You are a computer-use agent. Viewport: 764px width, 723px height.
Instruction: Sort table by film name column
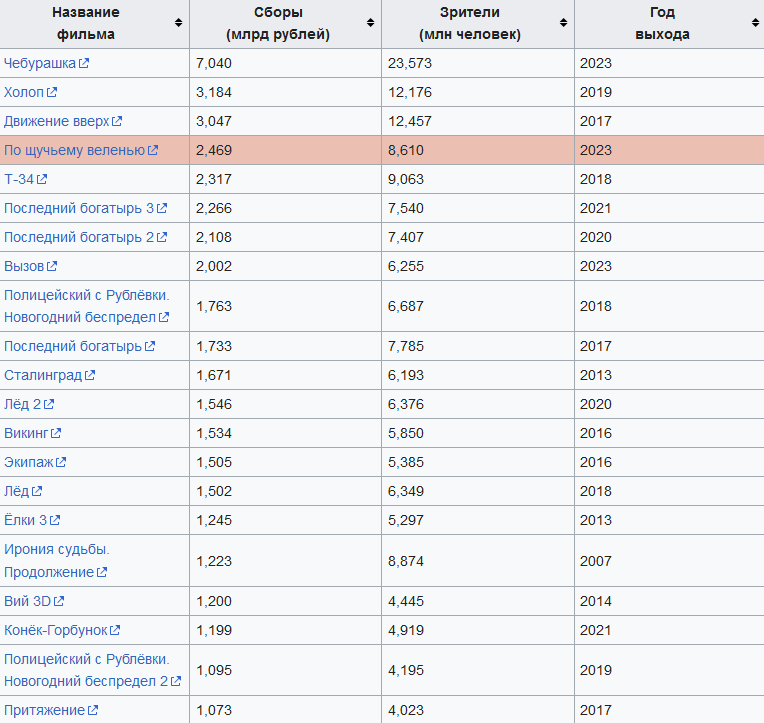coord(178,23)
